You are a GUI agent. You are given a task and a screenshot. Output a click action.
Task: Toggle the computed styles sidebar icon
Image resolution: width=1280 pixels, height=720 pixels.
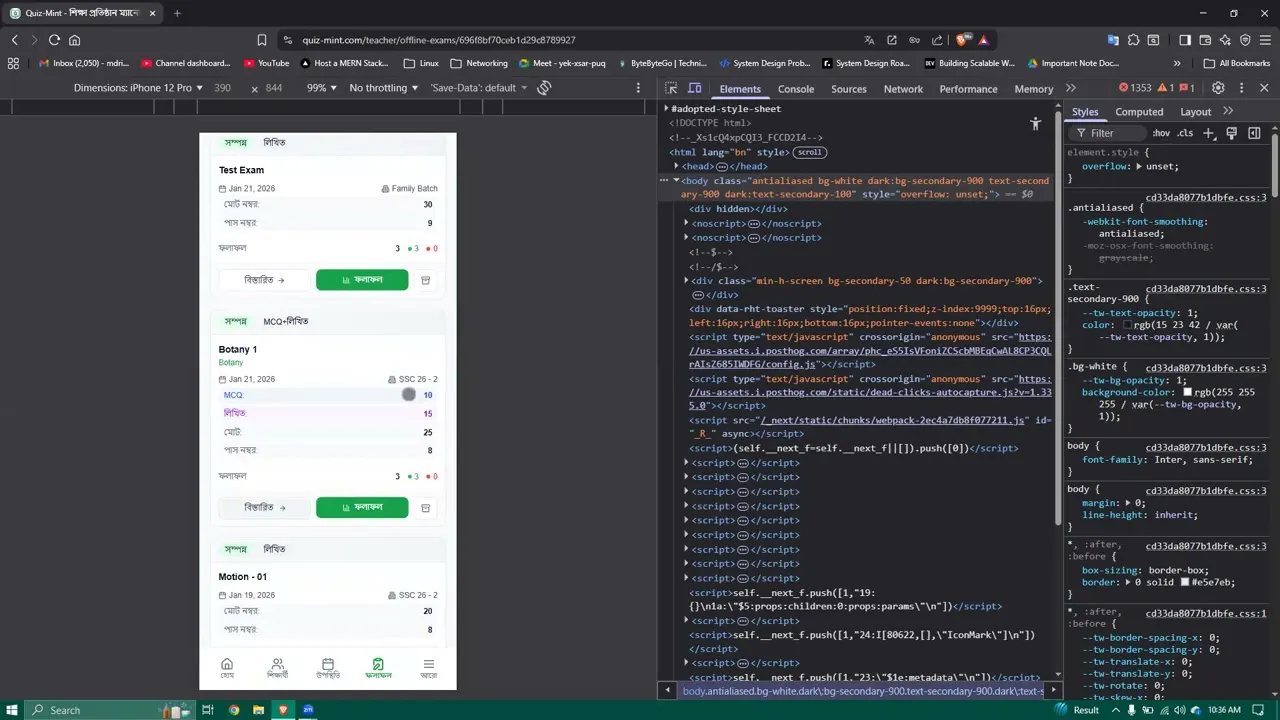click(1254, 133)
